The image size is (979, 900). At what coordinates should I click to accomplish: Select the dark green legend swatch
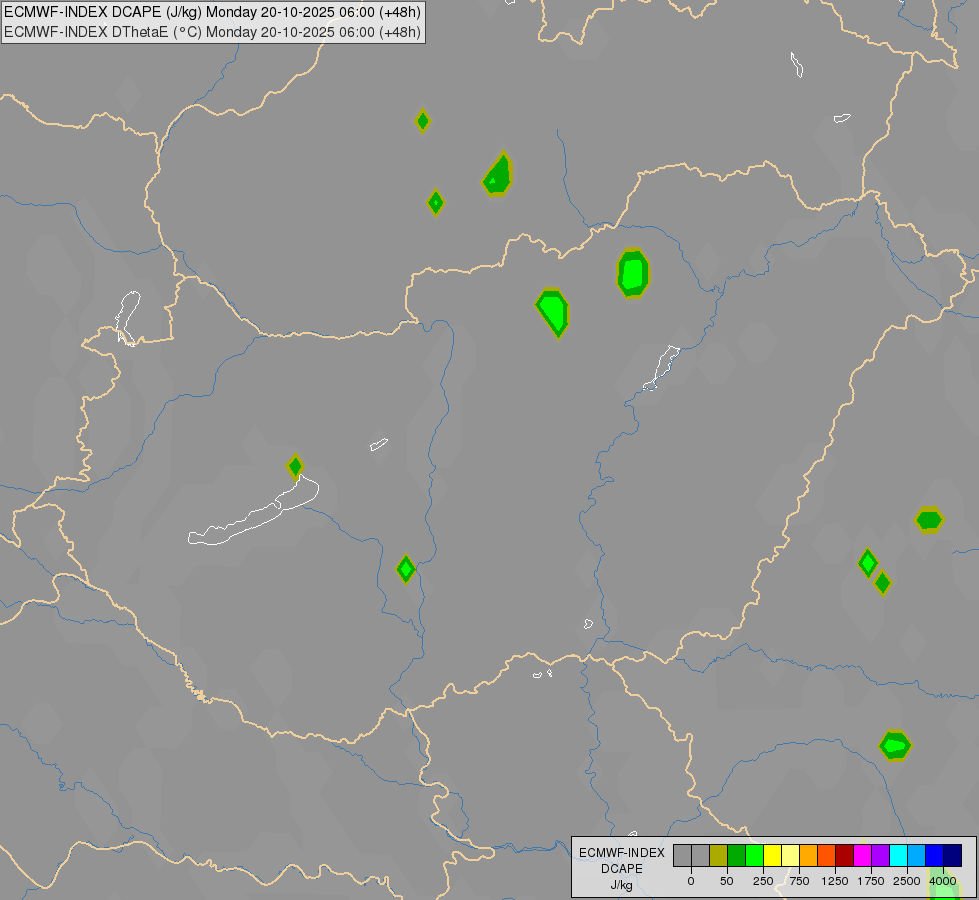click(736, 856)
